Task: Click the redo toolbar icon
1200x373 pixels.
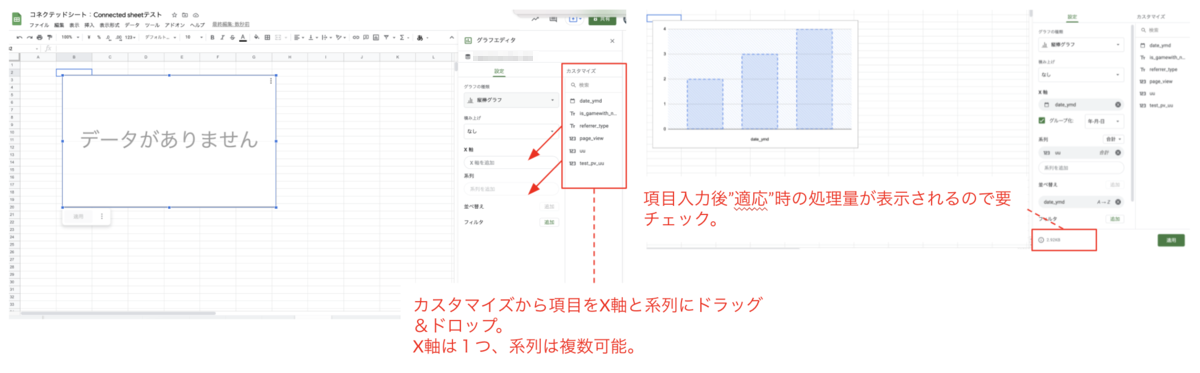Action: (30, 37)
